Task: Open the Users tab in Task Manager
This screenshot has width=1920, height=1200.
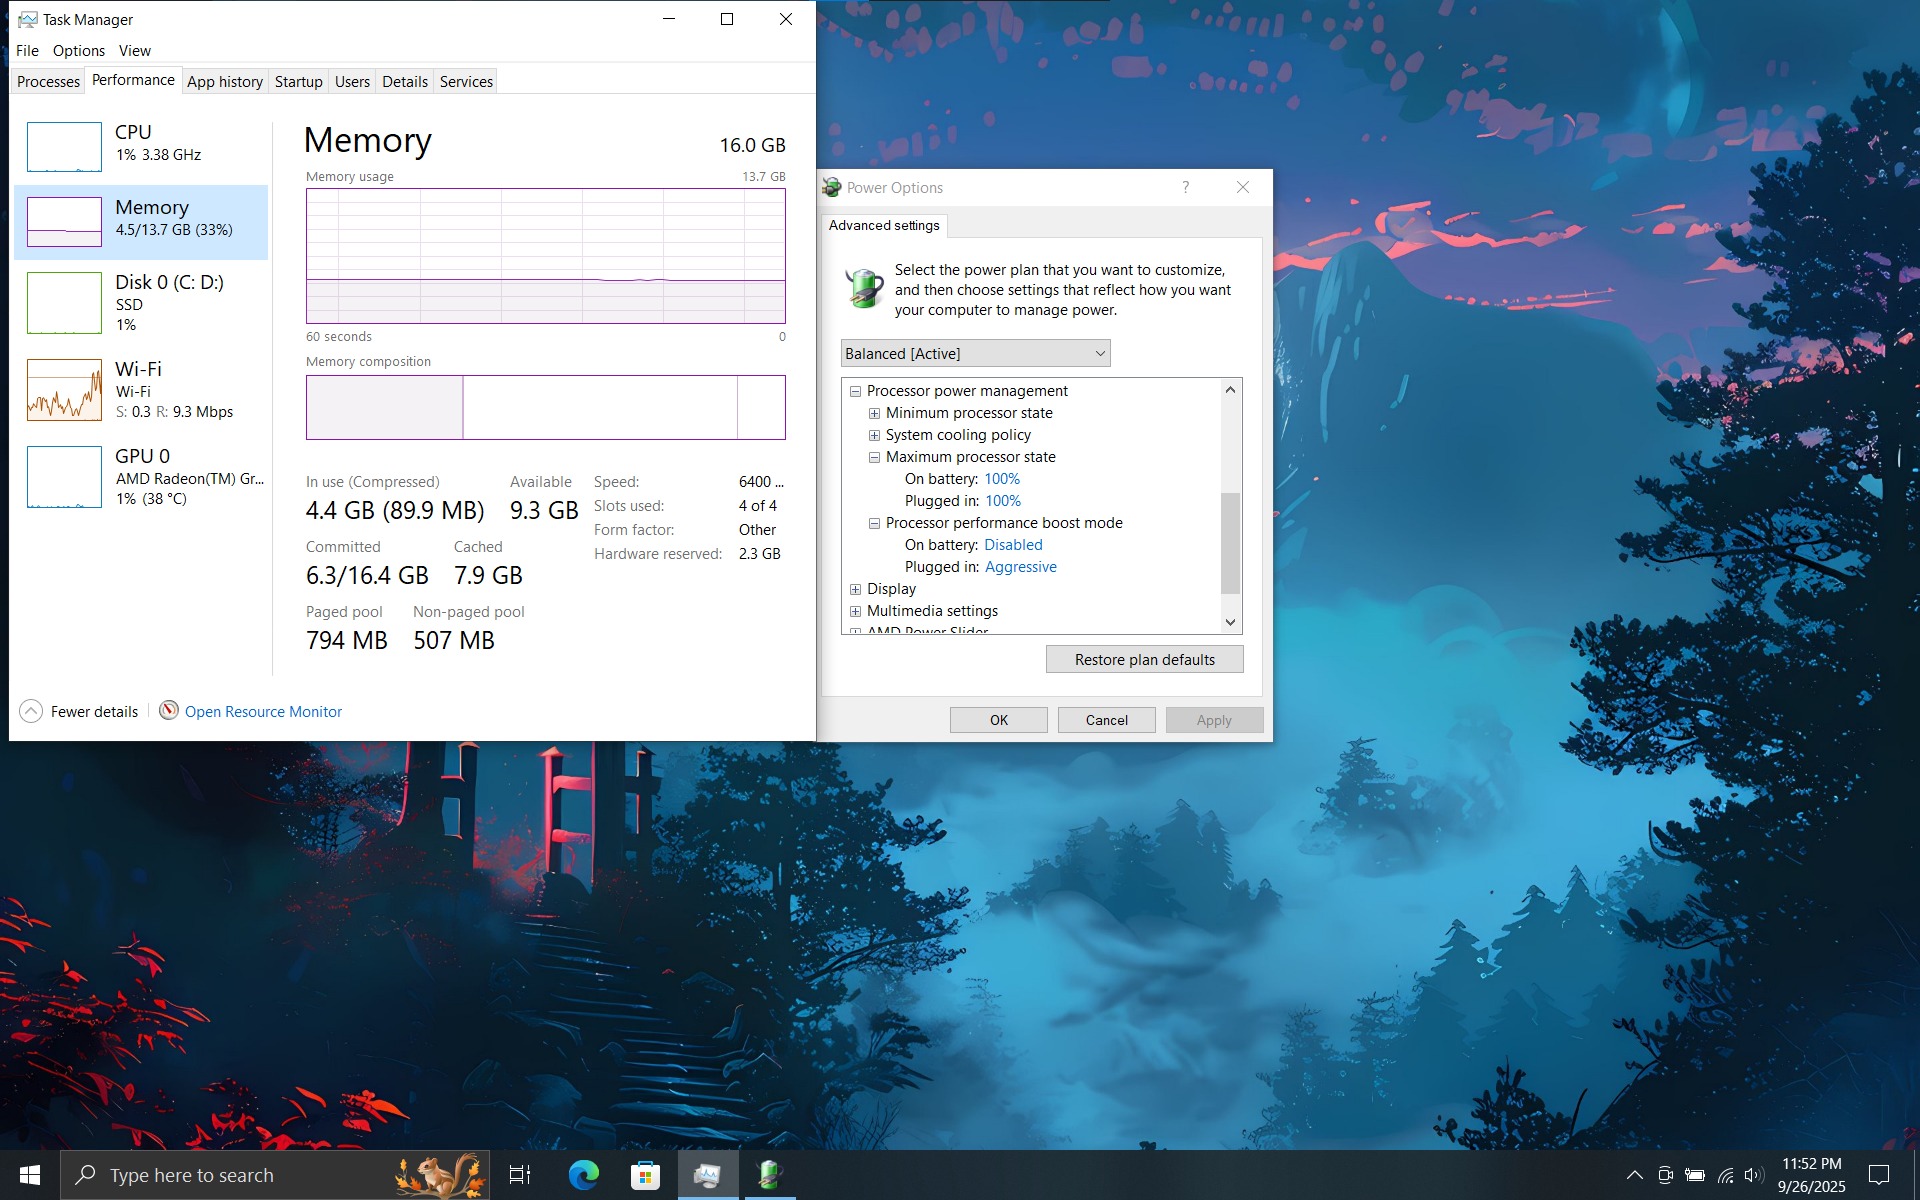Action: (352, 82)
